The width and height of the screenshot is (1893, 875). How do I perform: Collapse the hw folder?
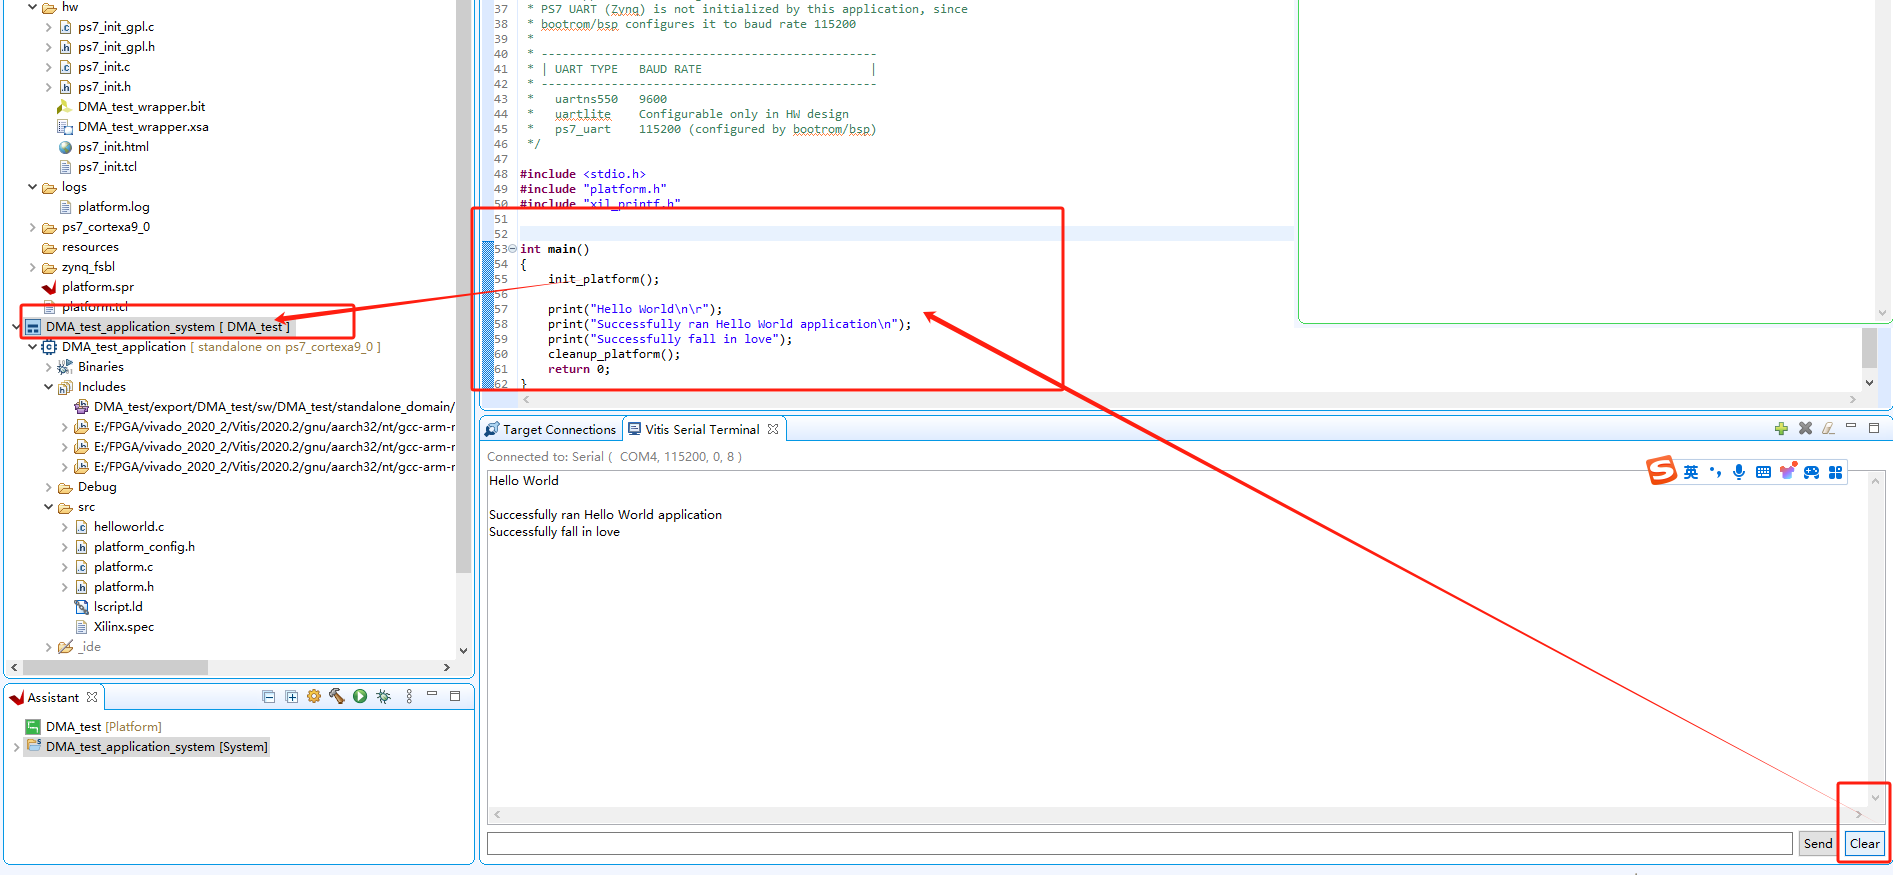click(x=32, y=7)
